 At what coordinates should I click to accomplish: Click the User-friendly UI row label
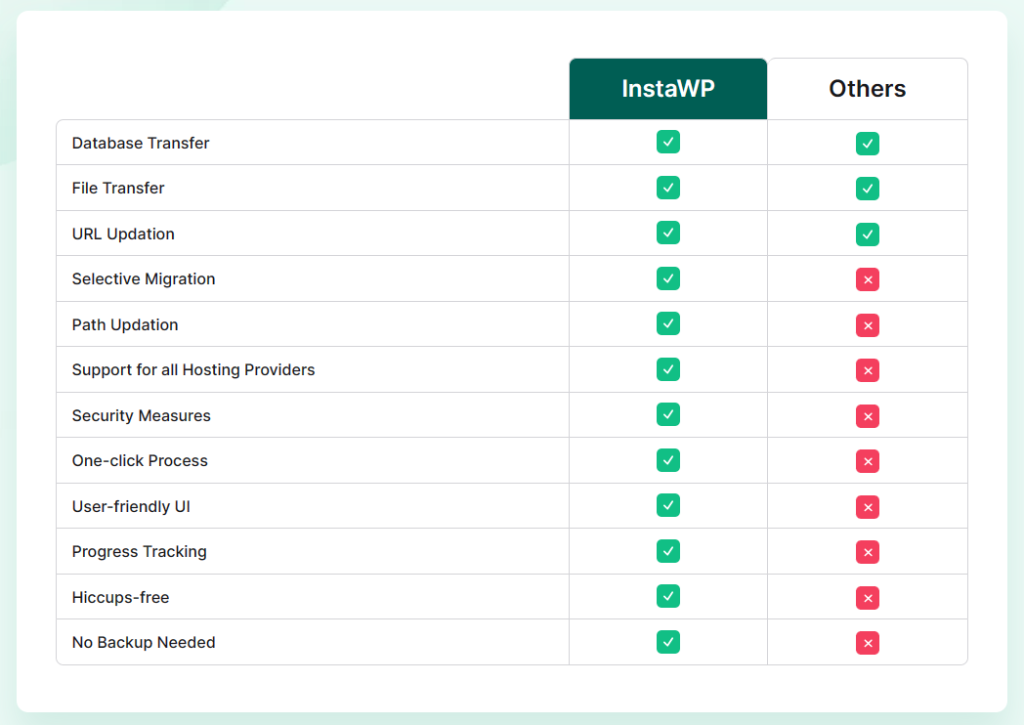131,506
